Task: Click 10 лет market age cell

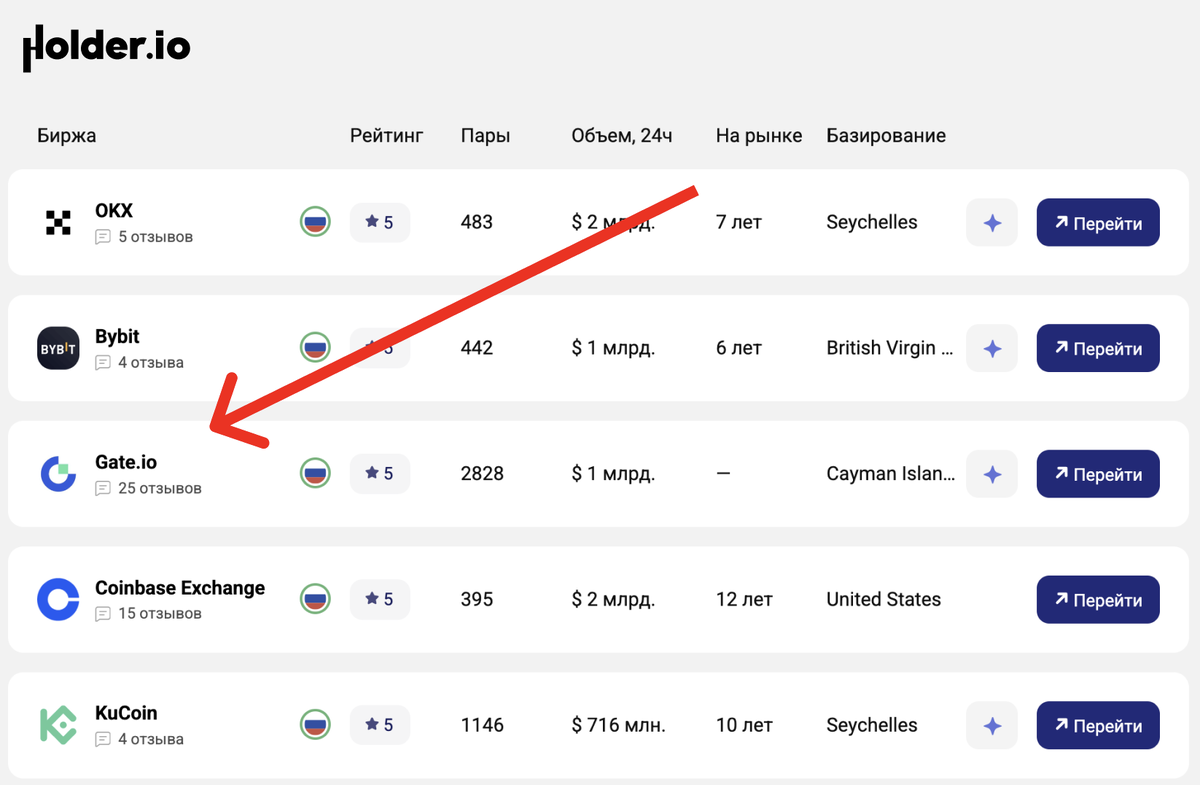Action: tap(744, 725)
